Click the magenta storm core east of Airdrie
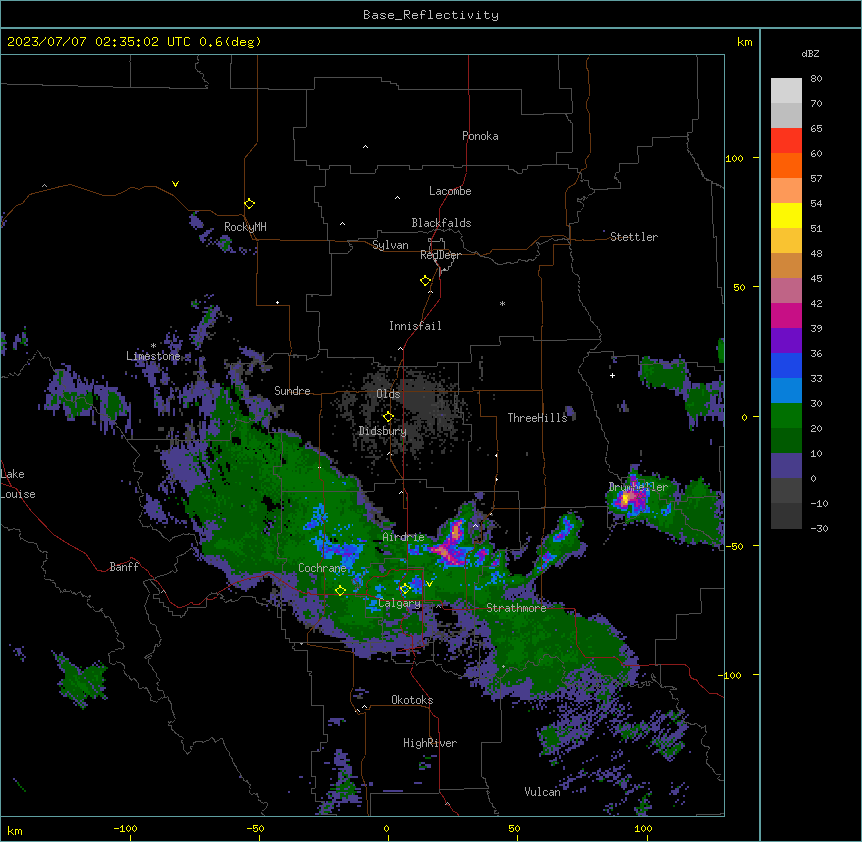The image size is (862, 842). (x=452, y=547)
